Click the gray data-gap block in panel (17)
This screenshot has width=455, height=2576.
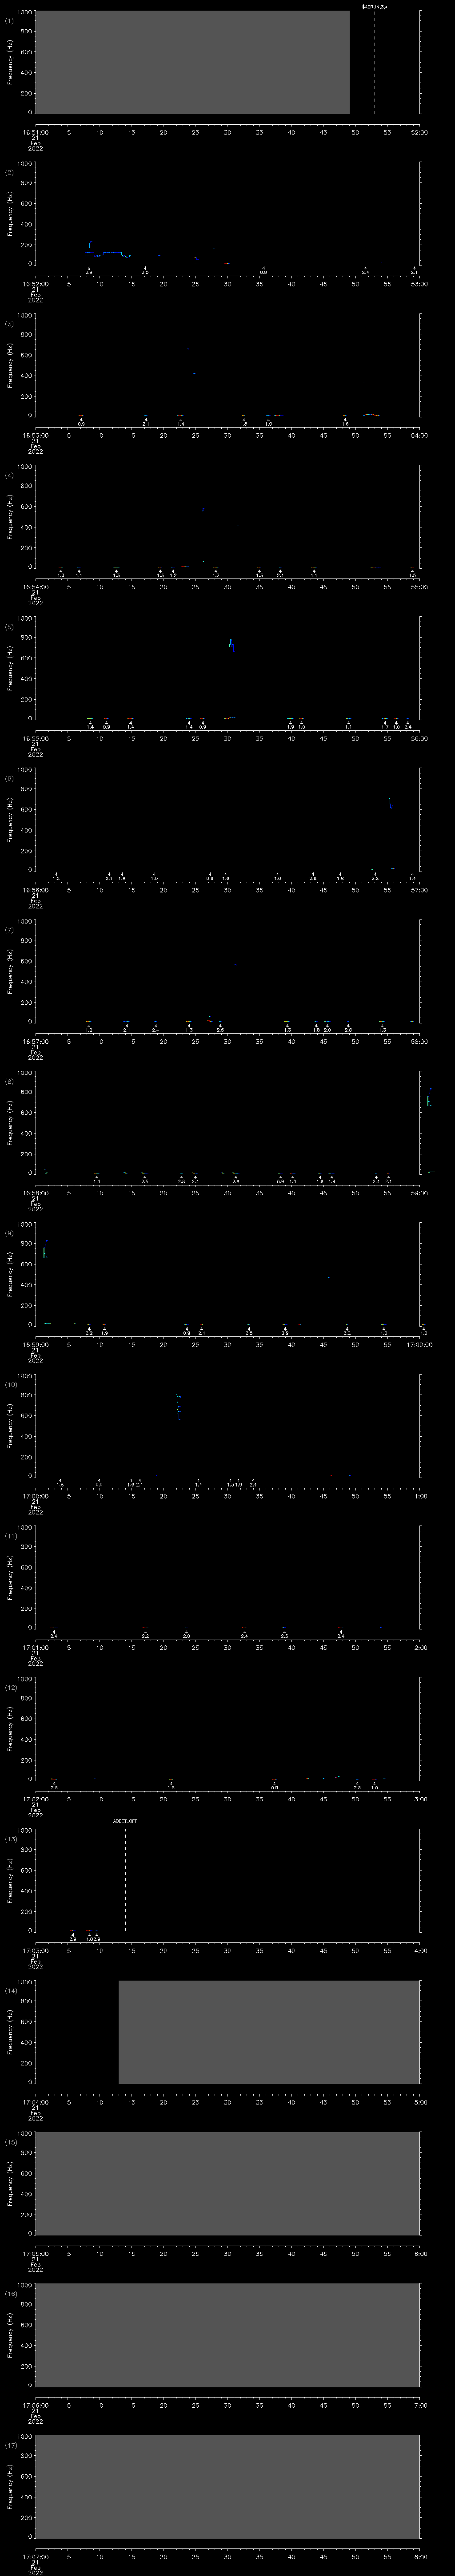click(227, 2486)
